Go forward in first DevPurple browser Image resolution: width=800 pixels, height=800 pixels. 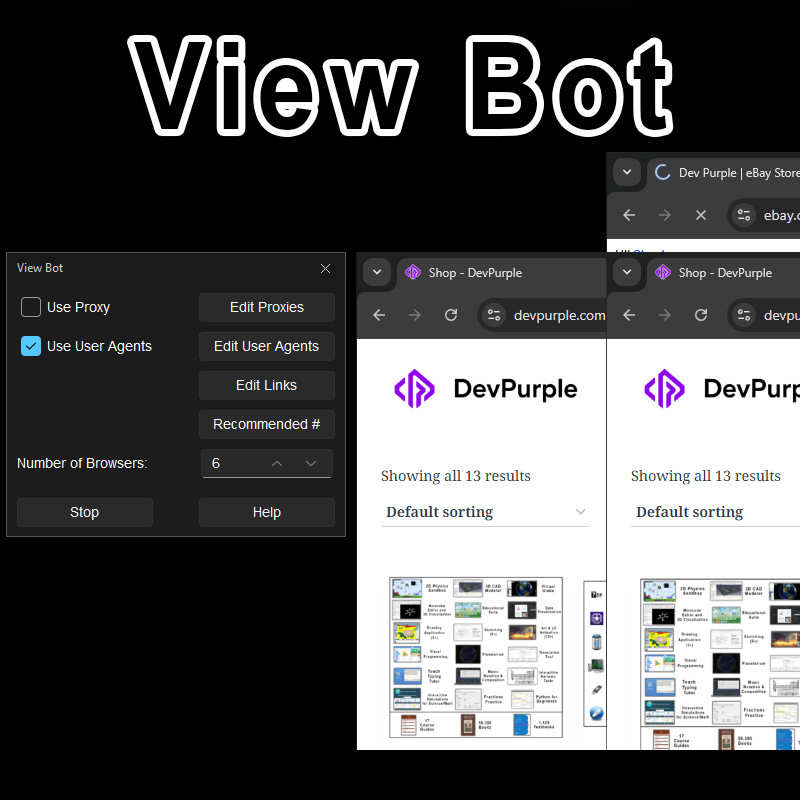(415, 315)
